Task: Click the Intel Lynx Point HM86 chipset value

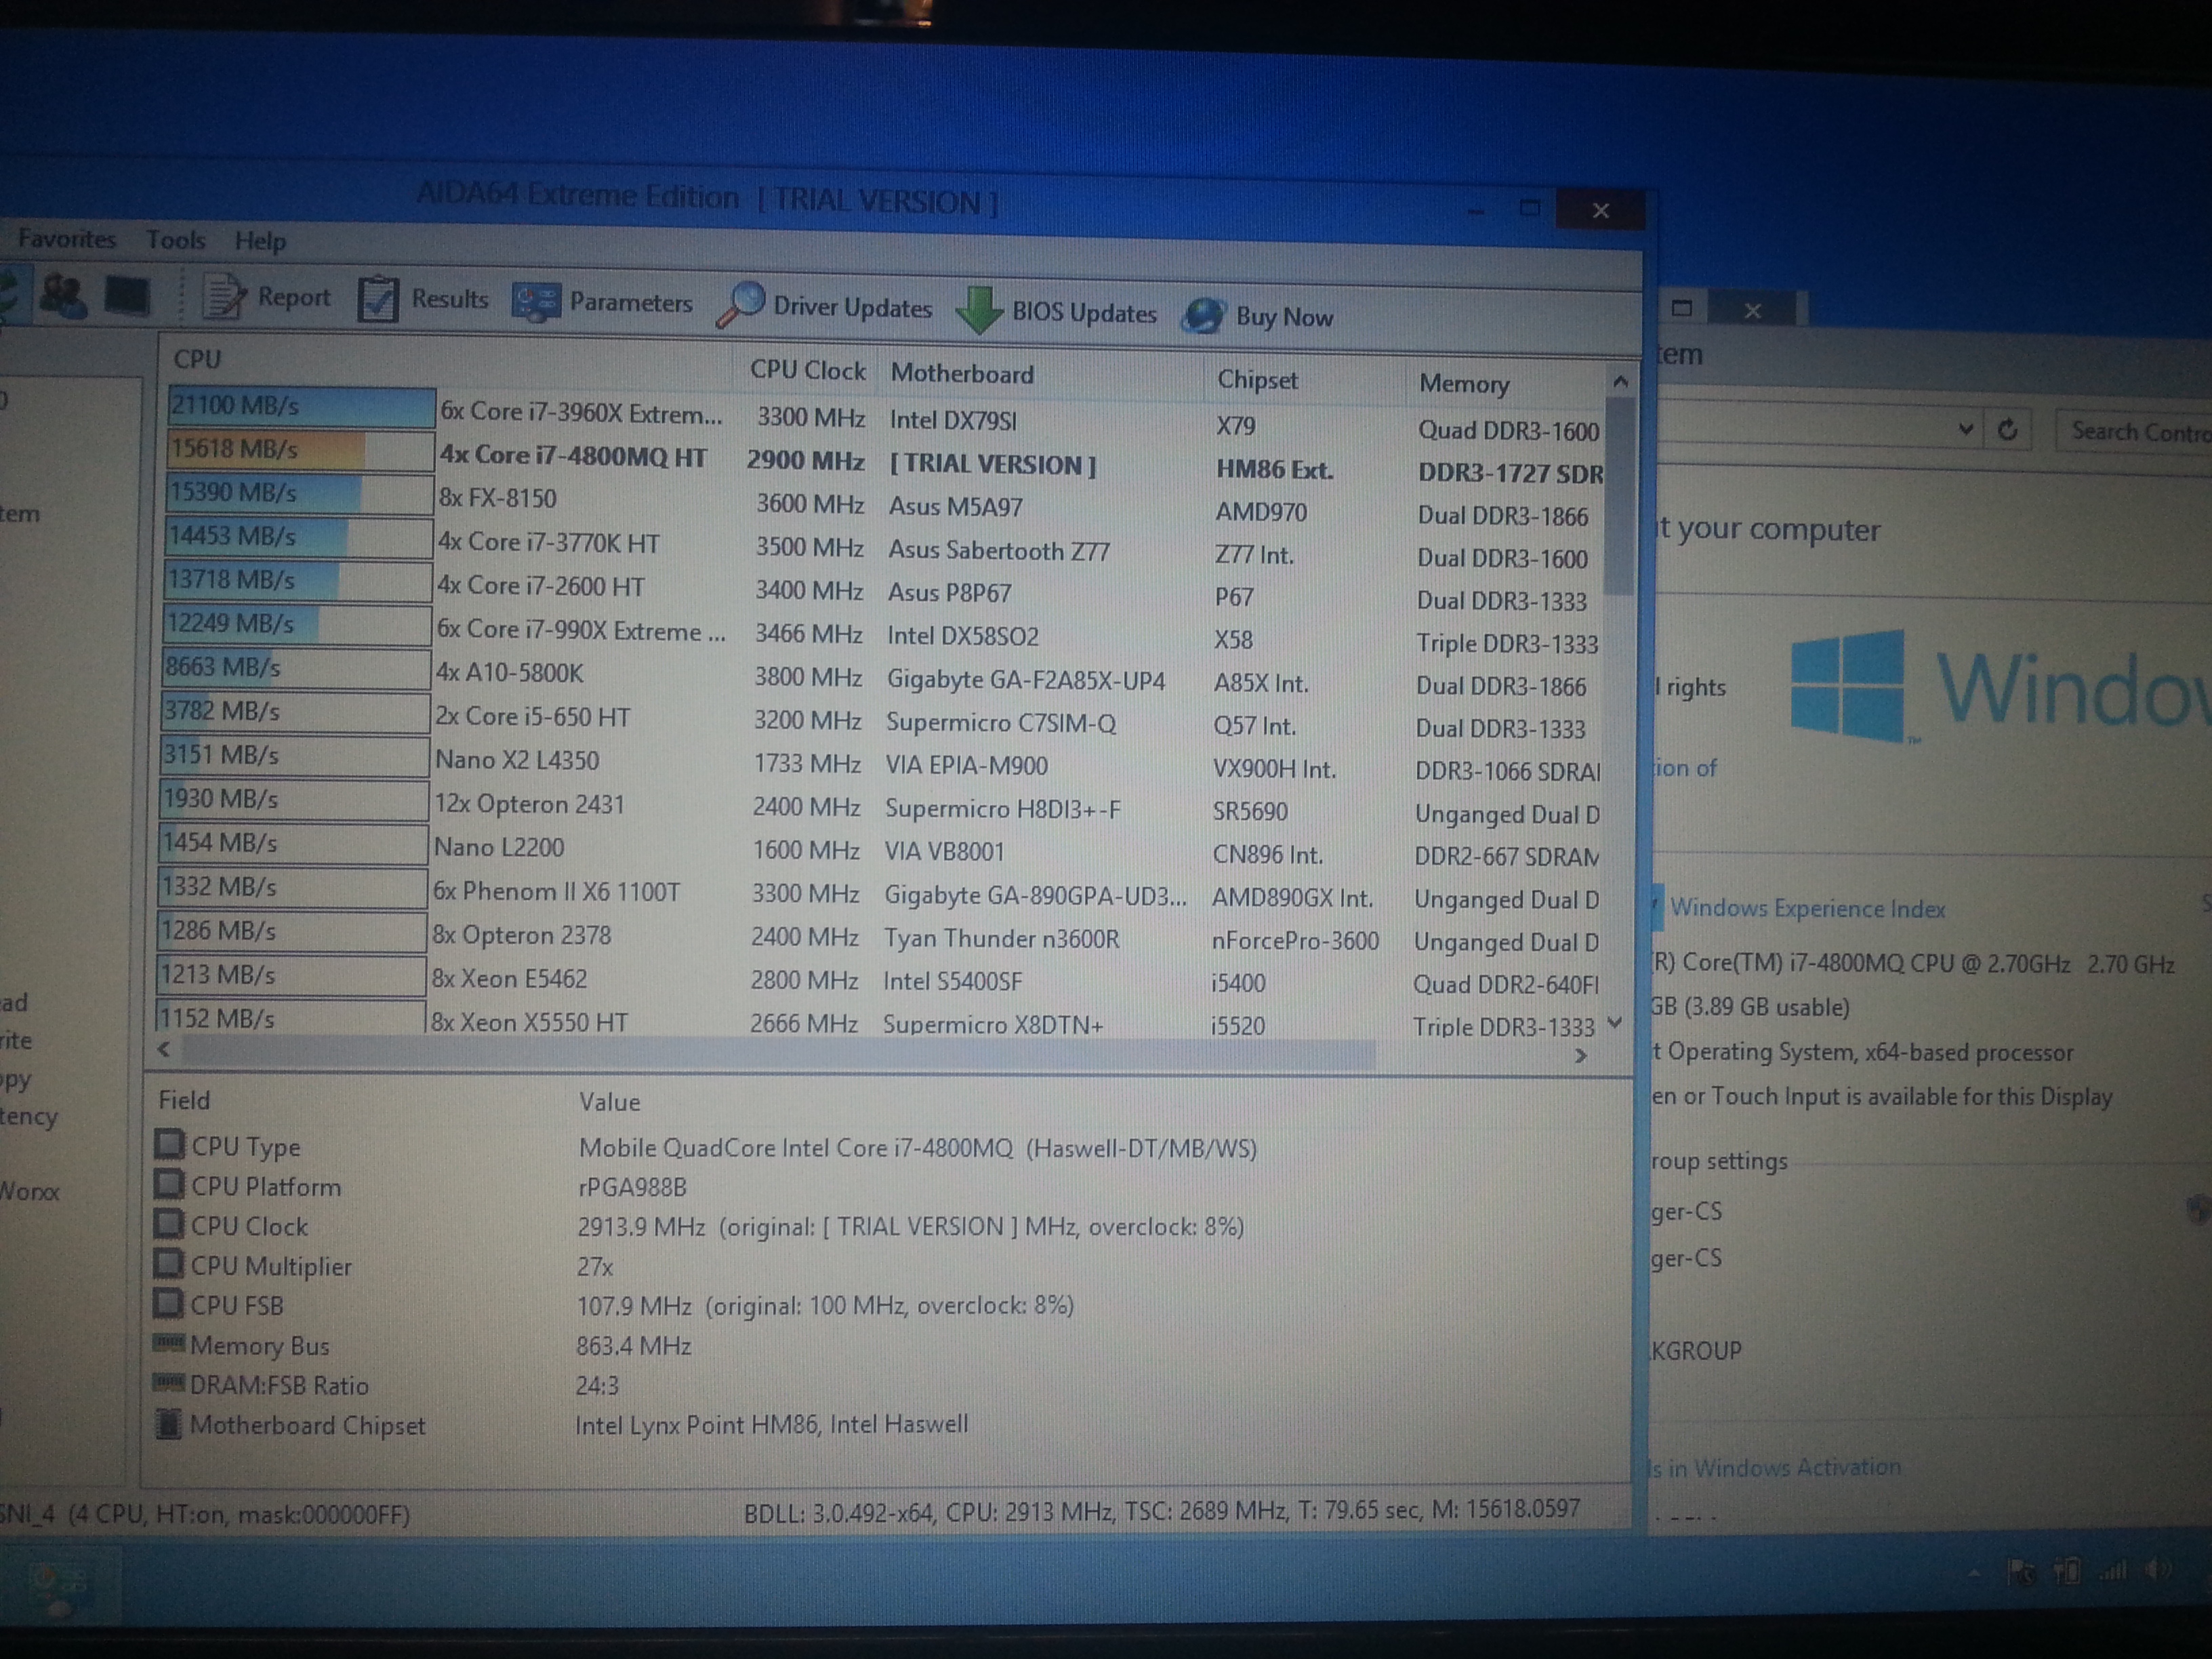Action: click(771, 1424)
